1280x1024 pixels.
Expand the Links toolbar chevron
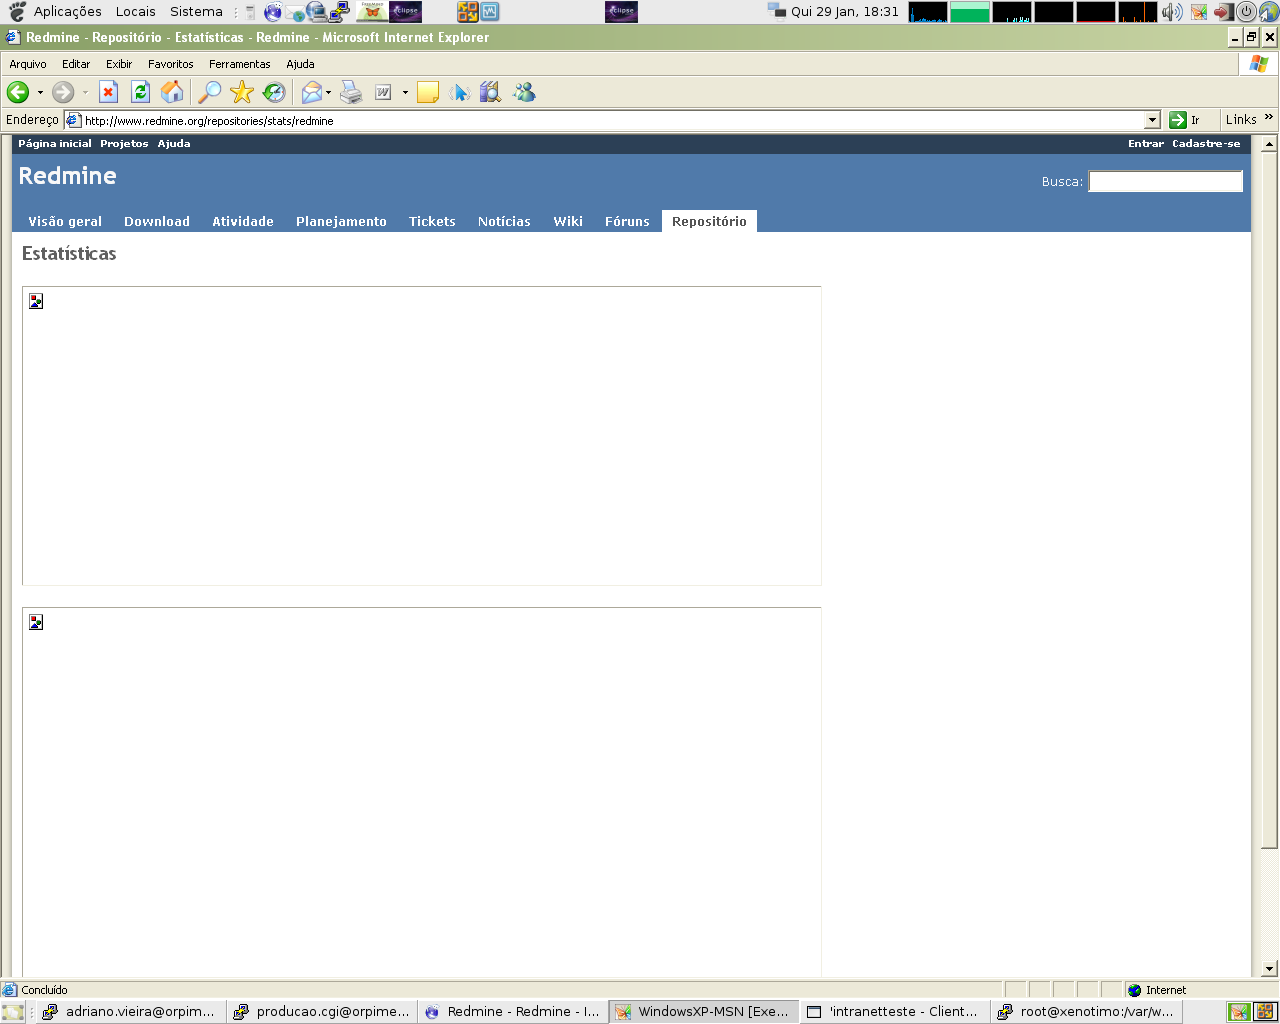[x=1269, y=118]
